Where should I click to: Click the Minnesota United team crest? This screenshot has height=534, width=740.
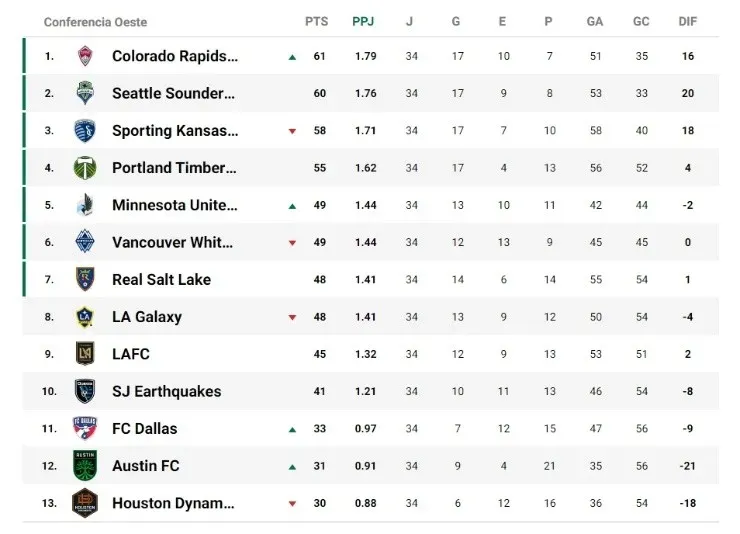point(85,205)
